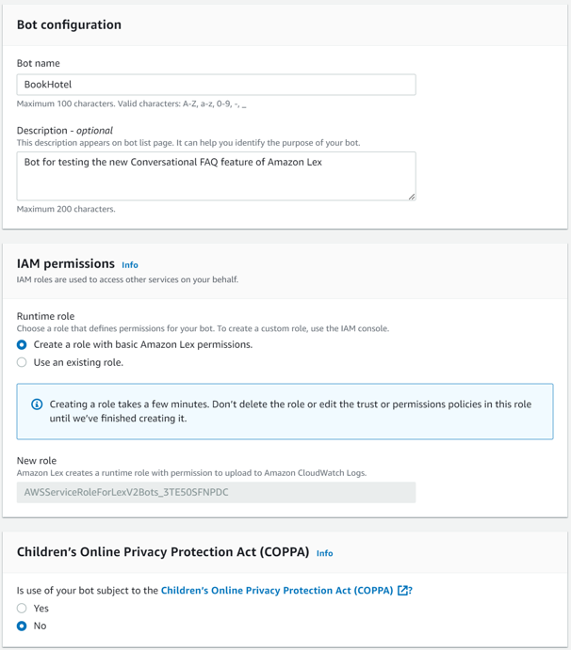Open Info link next to COPPA heading
Image resolution: width=571 pixels, height=650 pixels.
[325, 553]
